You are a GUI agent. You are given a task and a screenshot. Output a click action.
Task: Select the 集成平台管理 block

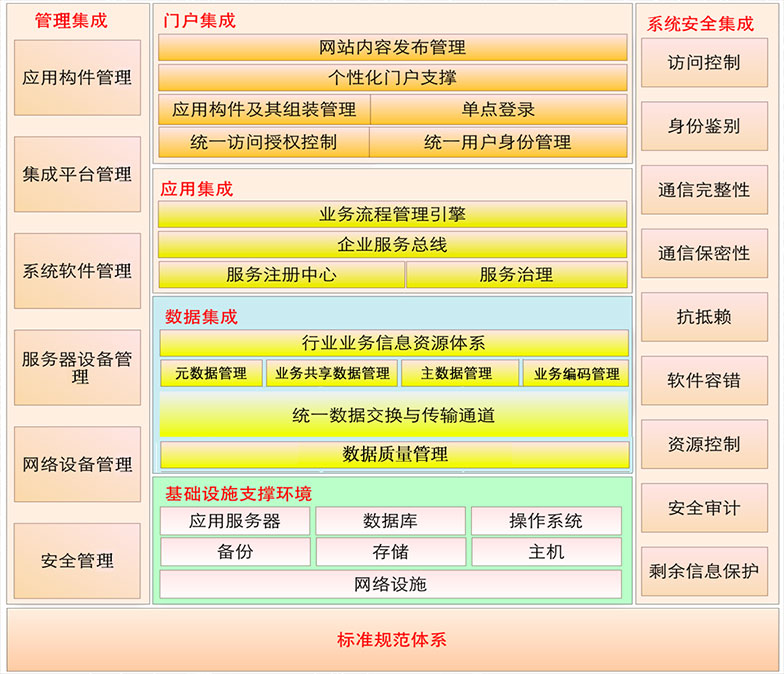tap(77, 175)
